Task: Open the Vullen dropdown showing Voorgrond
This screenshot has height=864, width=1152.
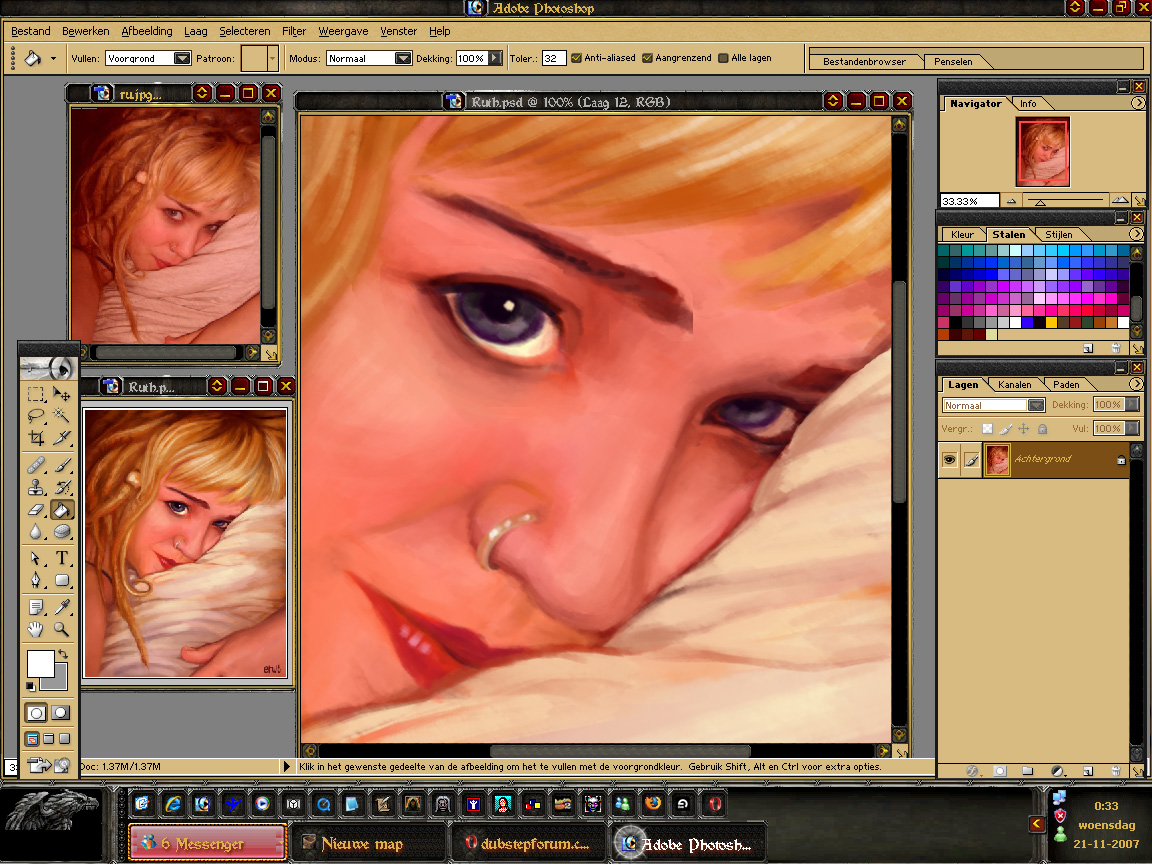Action: pos(182,58)
